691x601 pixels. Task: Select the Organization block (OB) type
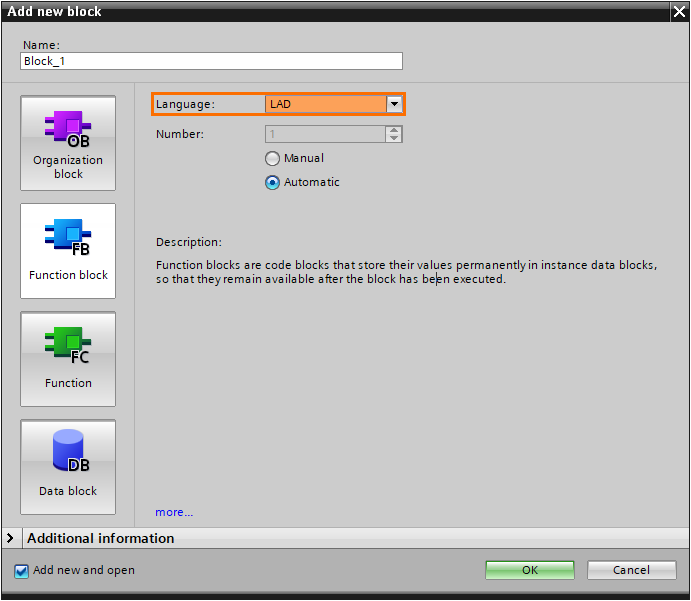click(68, 143)
